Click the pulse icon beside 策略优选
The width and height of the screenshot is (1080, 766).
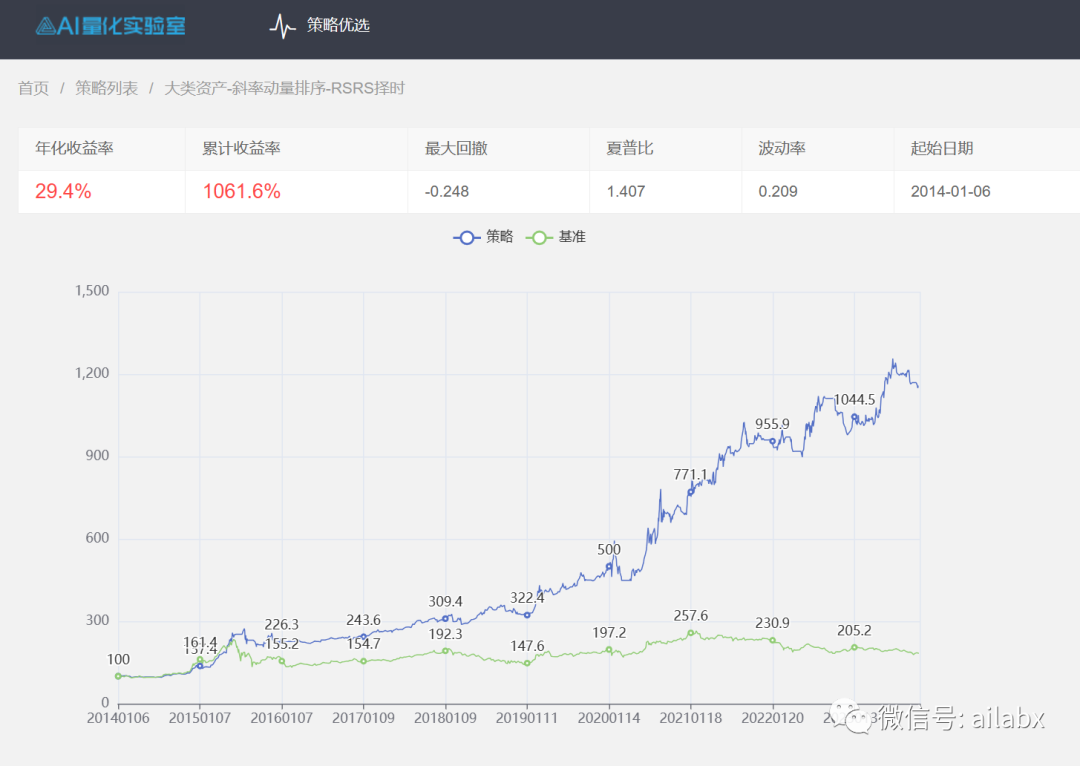click(x=282, y=26)
